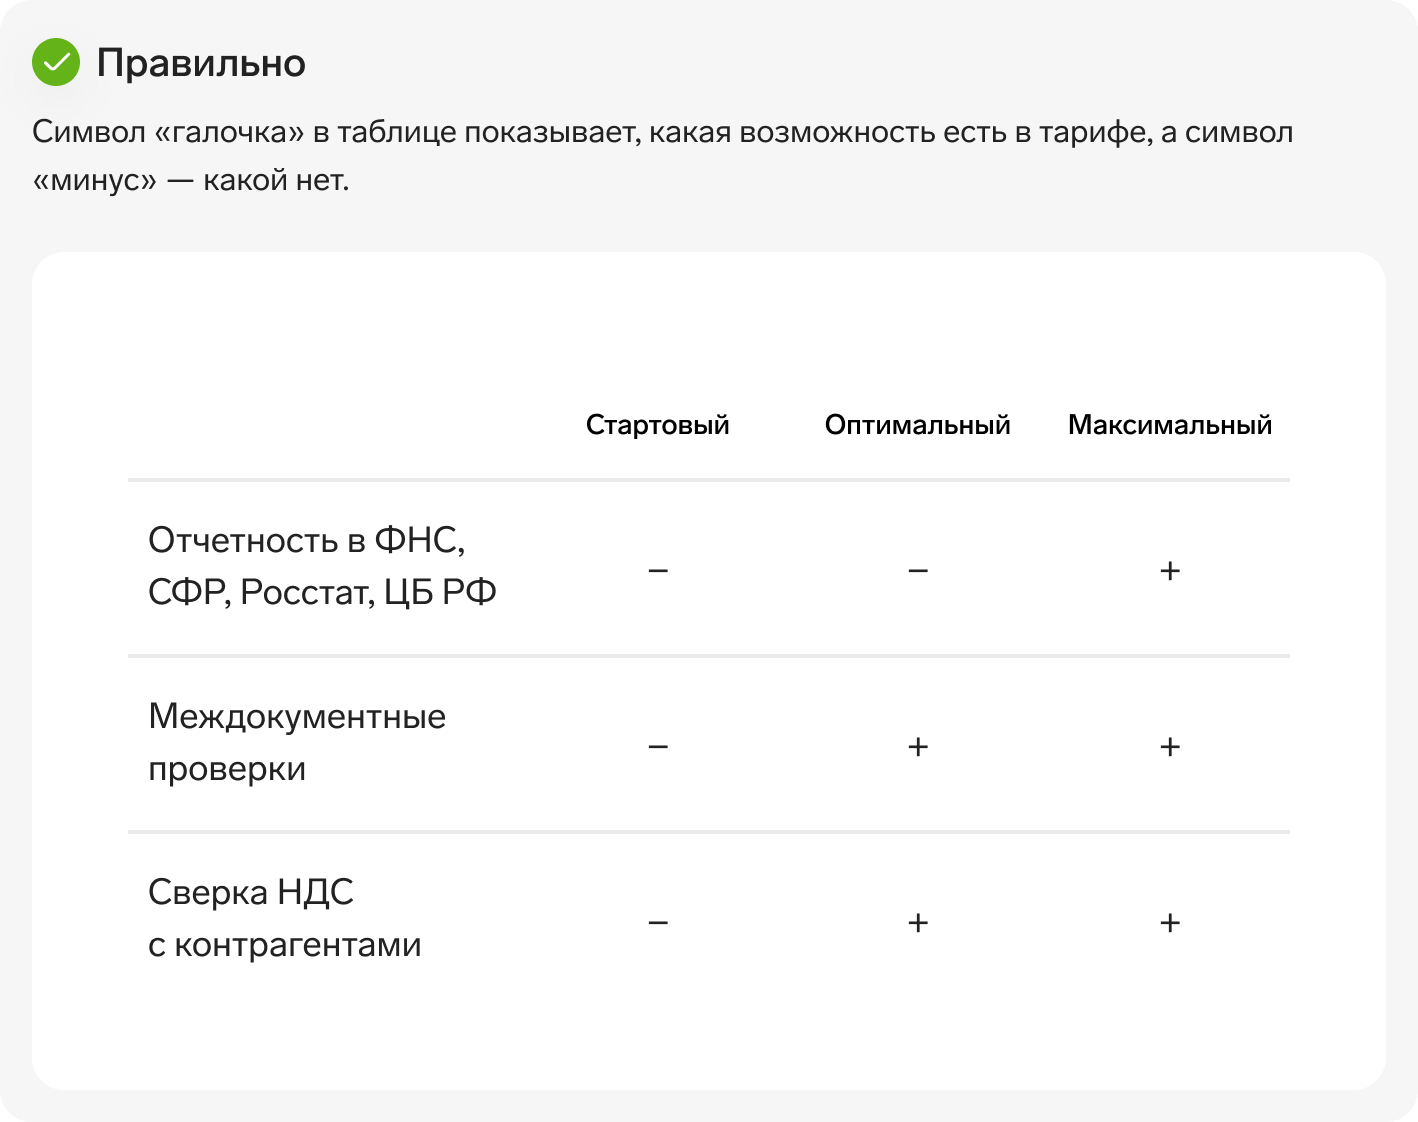The image size is (1418, 1122).
Task: Click plus icon for Отчетность under Максимальный
Action: (1170, 571)
